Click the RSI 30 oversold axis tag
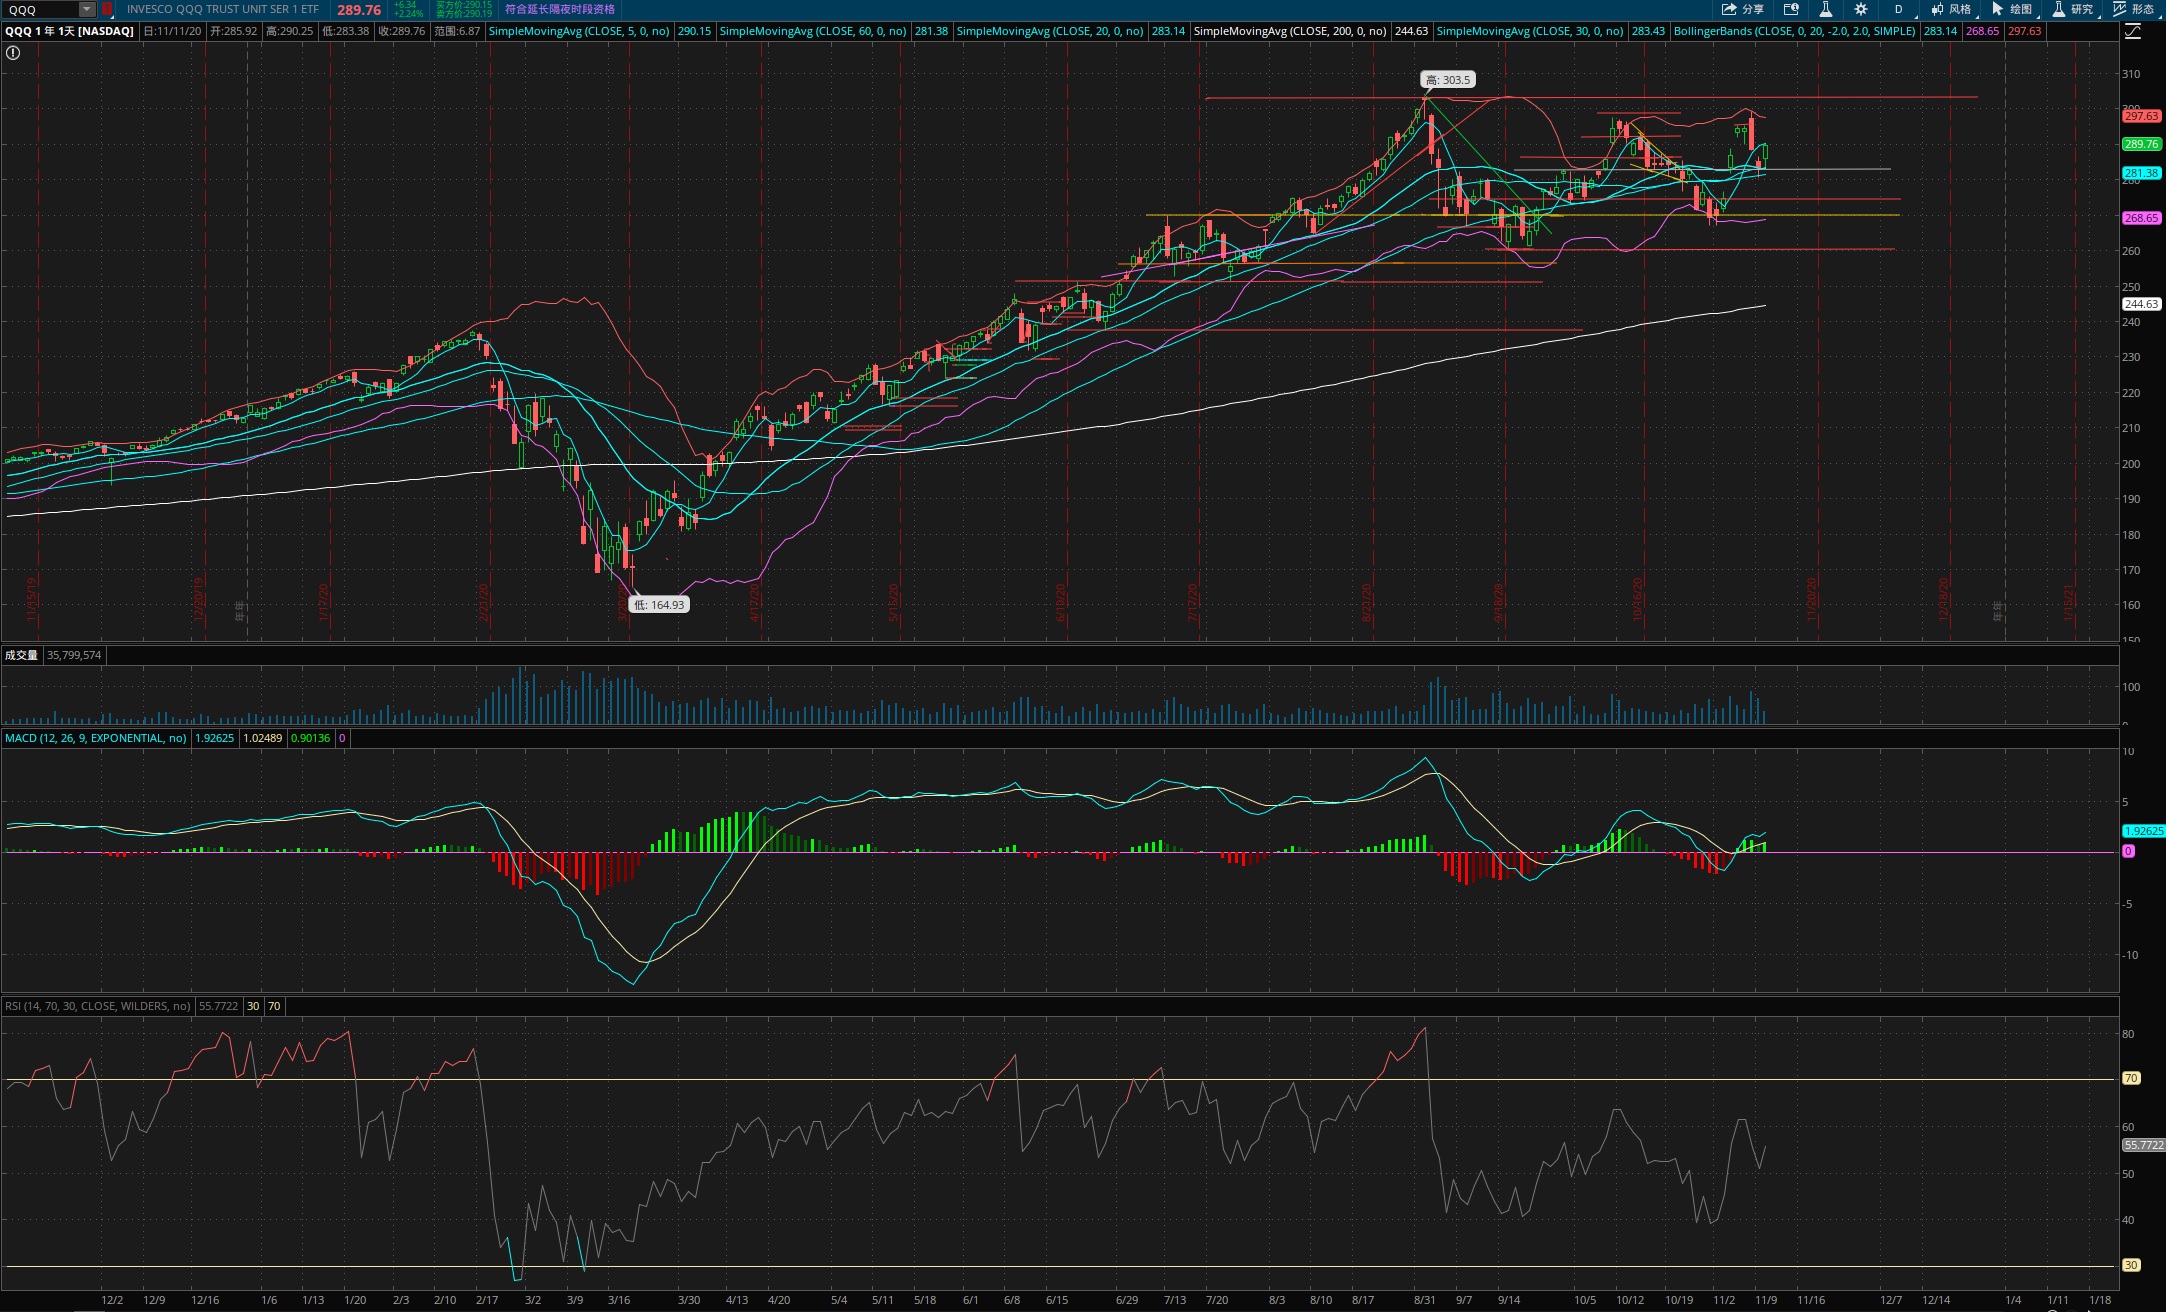Image resolution: width=2166 pixels, height=1312 pixels. 2131,1265
